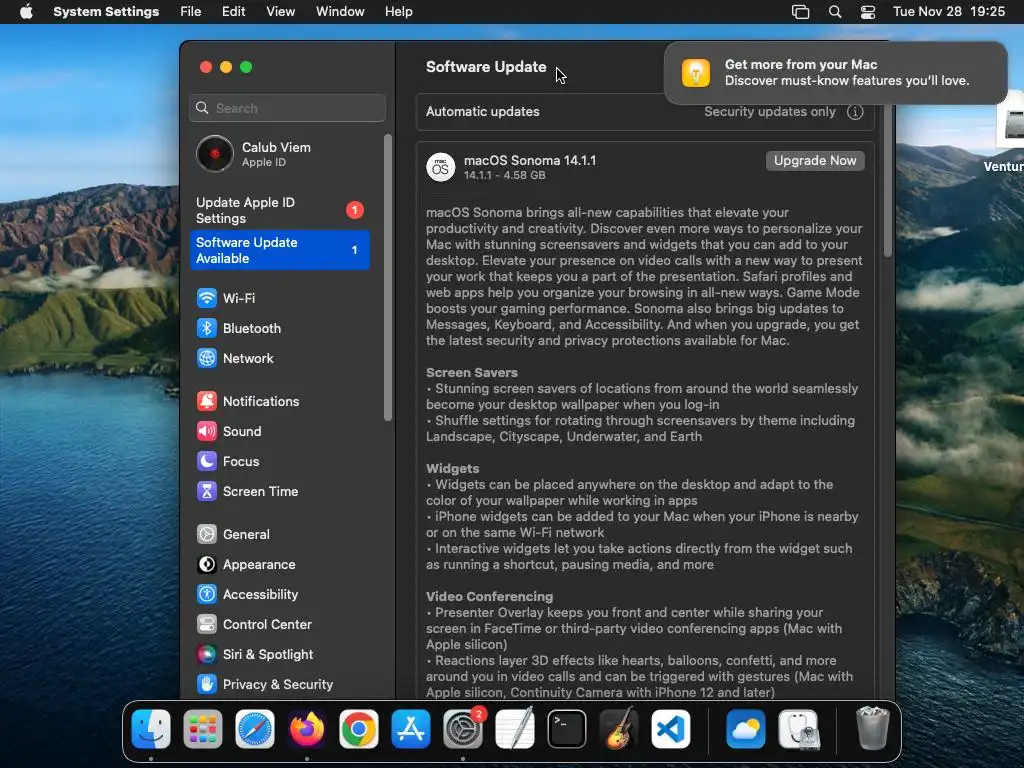1024x768 pixels.
Task: Open GarageBand from the Dock
Action: click(619, 729)
